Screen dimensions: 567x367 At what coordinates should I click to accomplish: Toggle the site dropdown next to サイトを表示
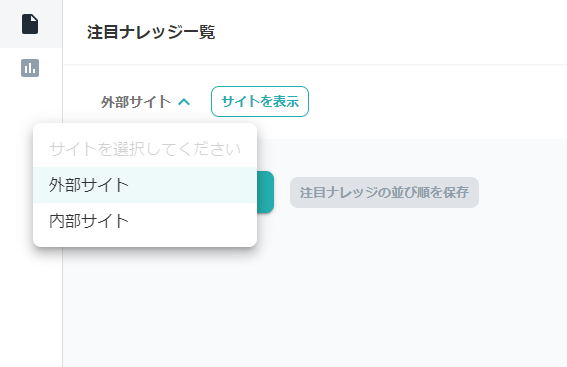coord(145,102)
